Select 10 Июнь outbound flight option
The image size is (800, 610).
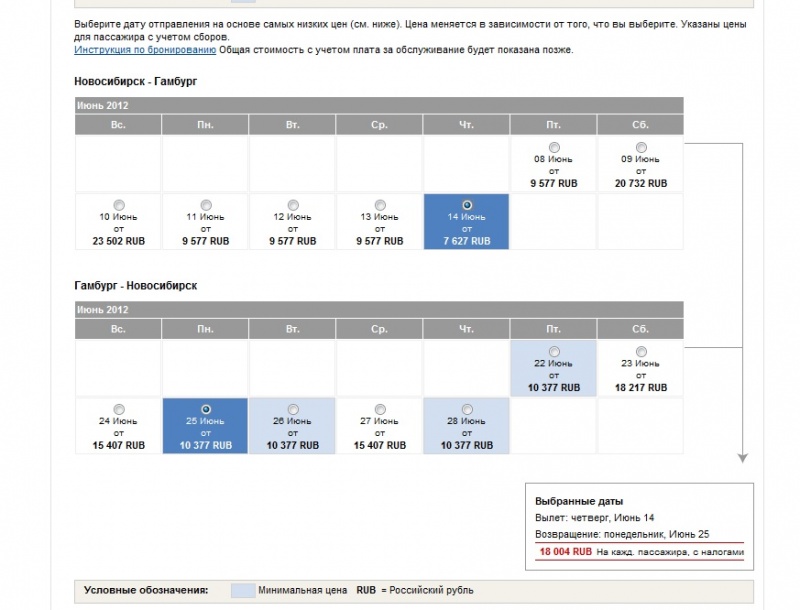[119, 205]
